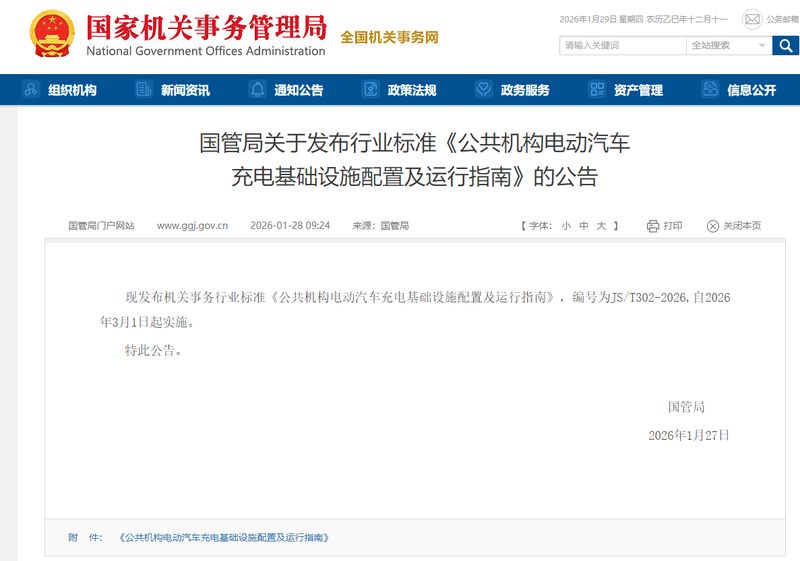This screenshot has height=561, width=800.
Task: Click the standard number JS/T302-2026 text
Action: 649,297
